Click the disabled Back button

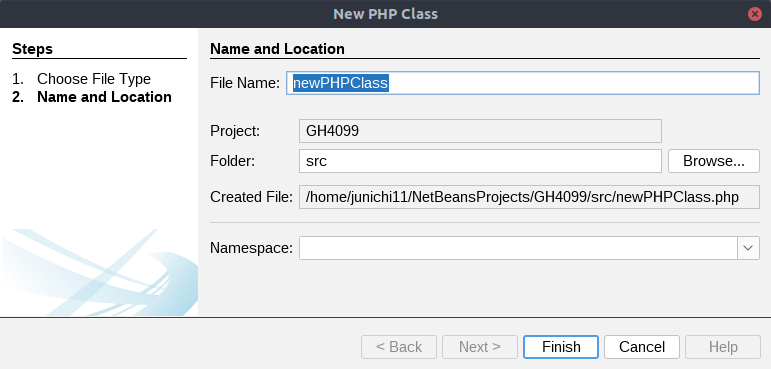(x=399, y=347)
